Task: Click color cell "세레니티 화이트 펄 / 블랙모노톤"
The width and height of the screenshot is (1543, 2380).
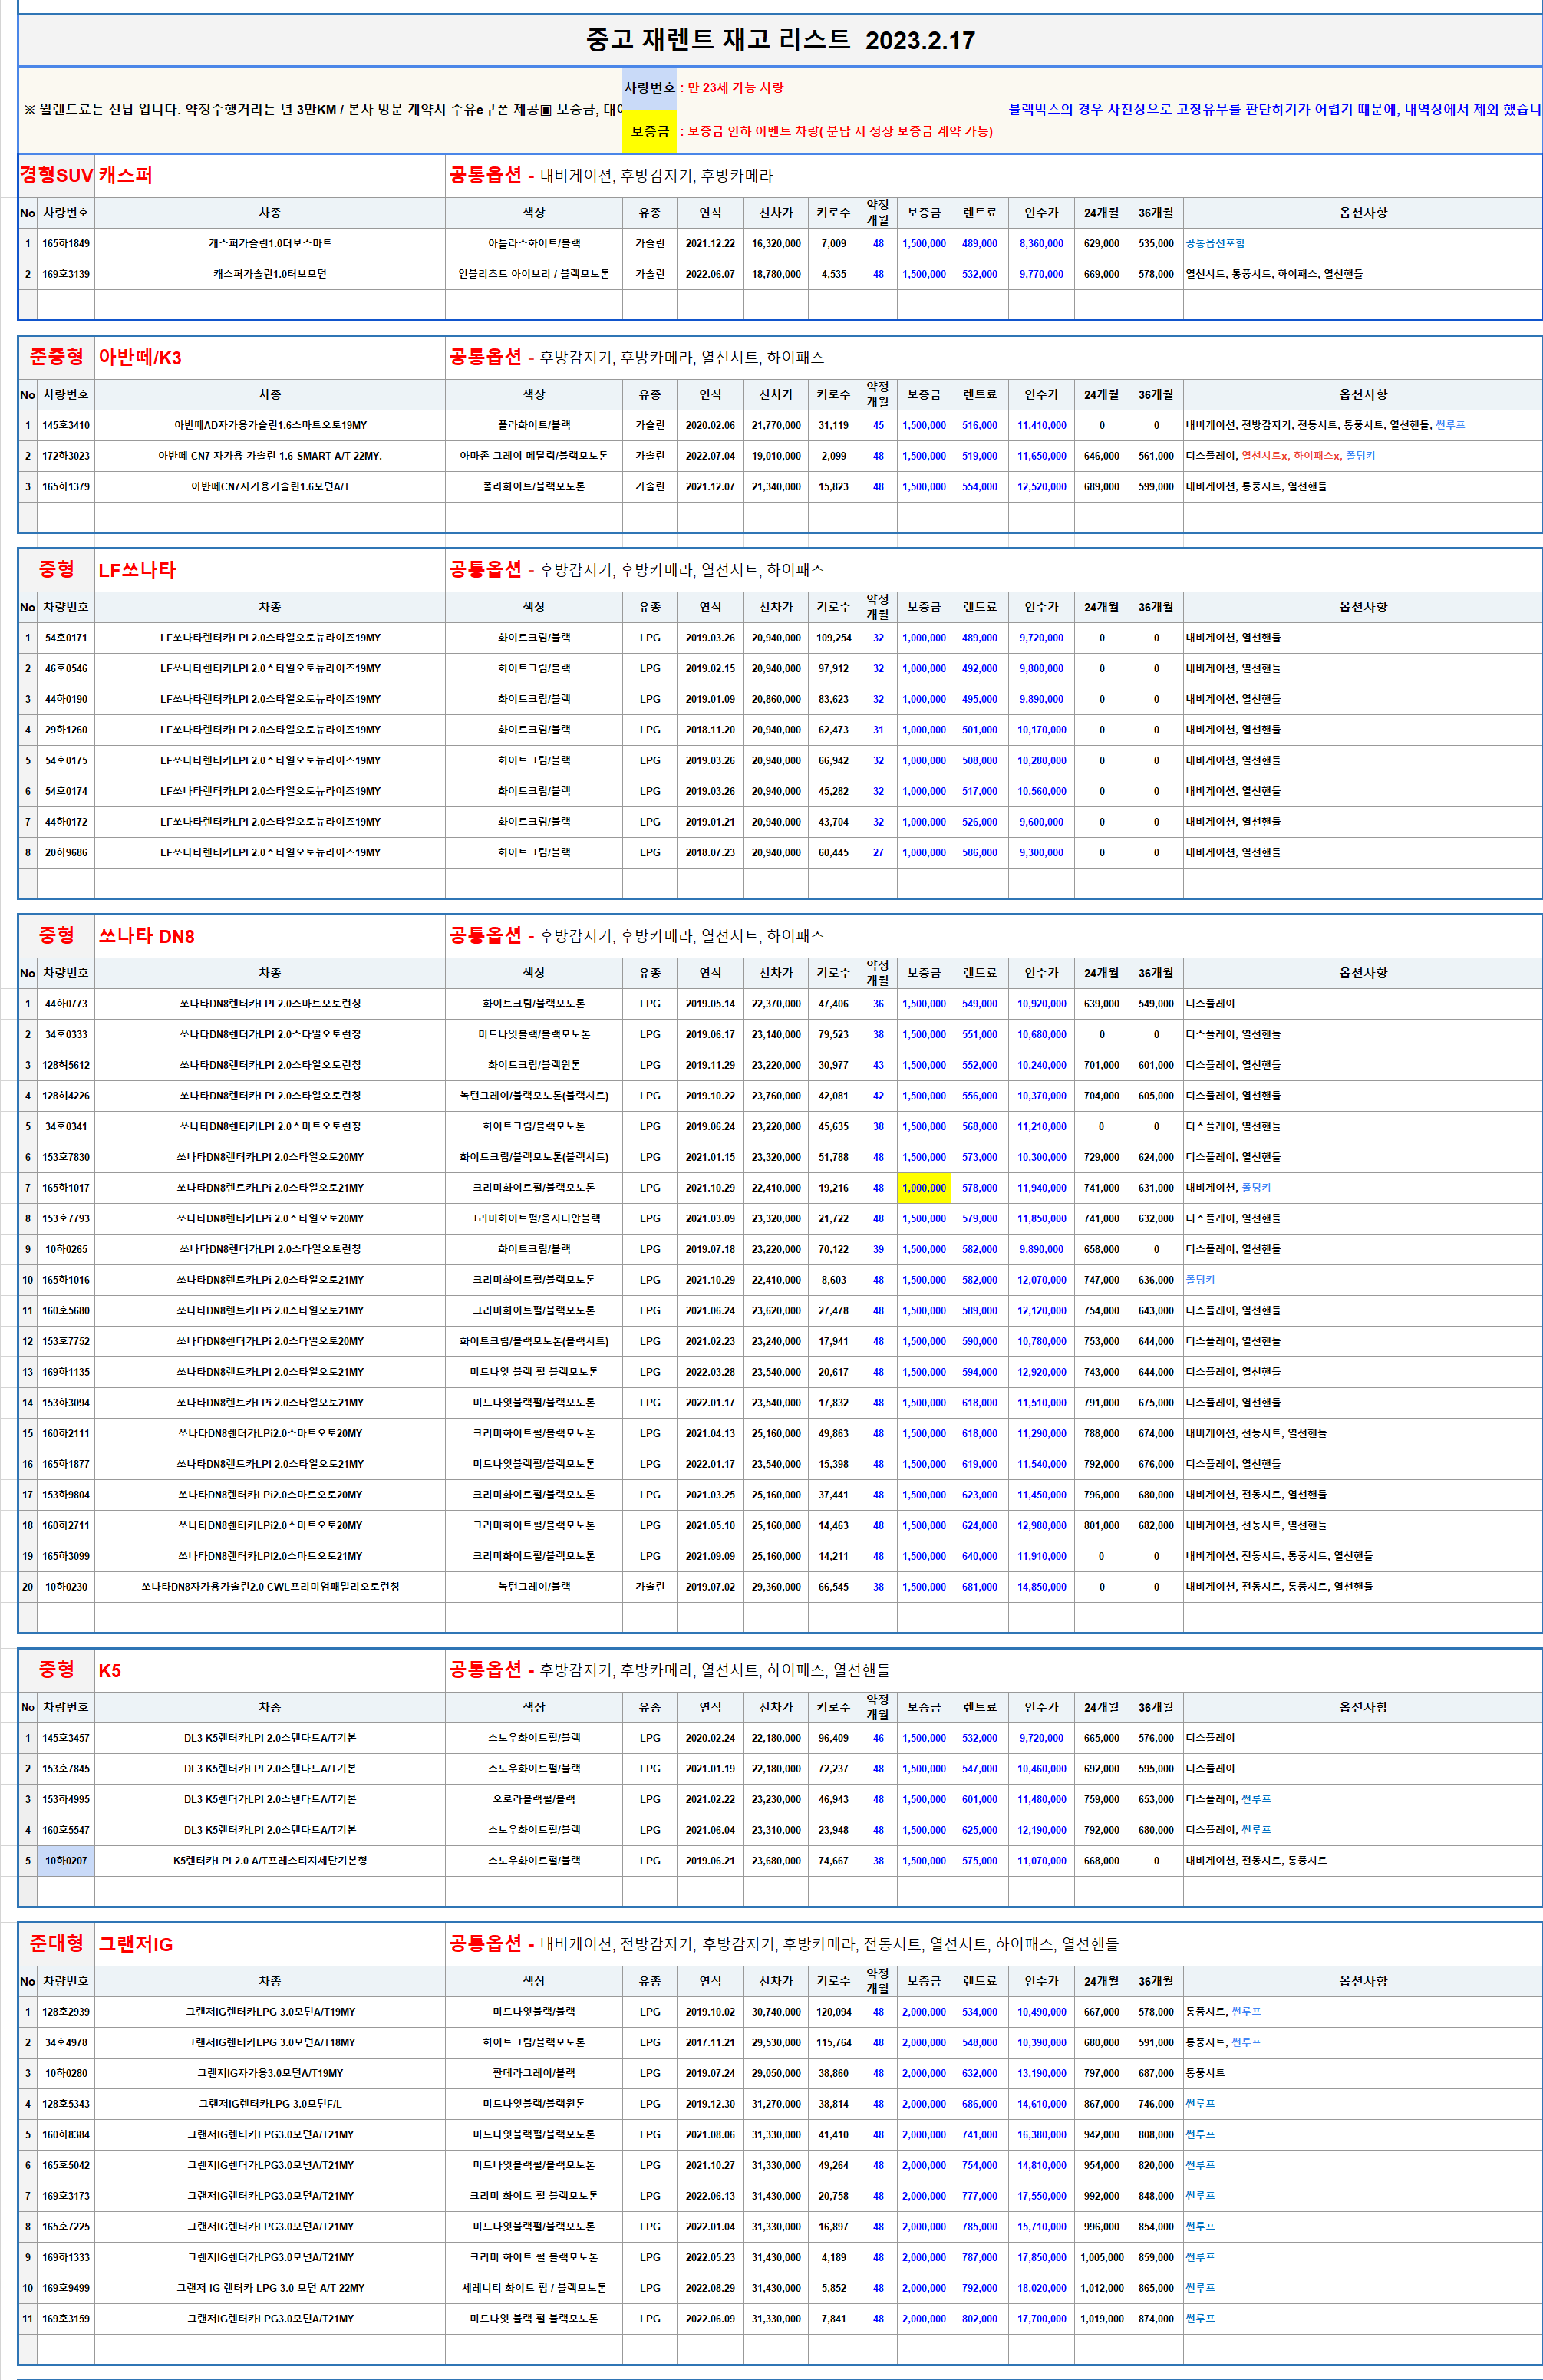Action: coord(534,2288)
